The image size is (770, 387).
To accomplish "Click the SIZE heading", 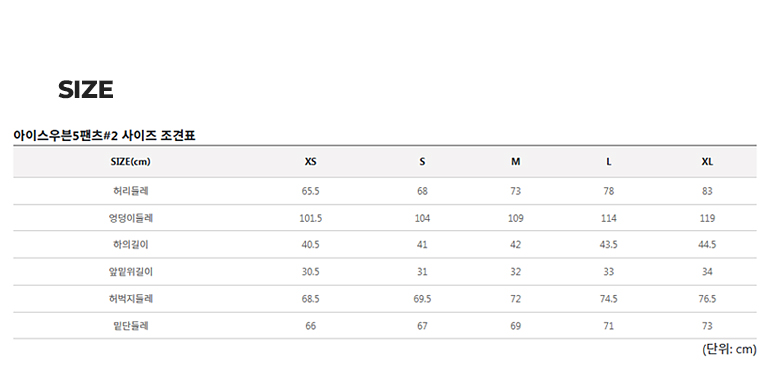I will pyautogui.click(x=86, y=89).
